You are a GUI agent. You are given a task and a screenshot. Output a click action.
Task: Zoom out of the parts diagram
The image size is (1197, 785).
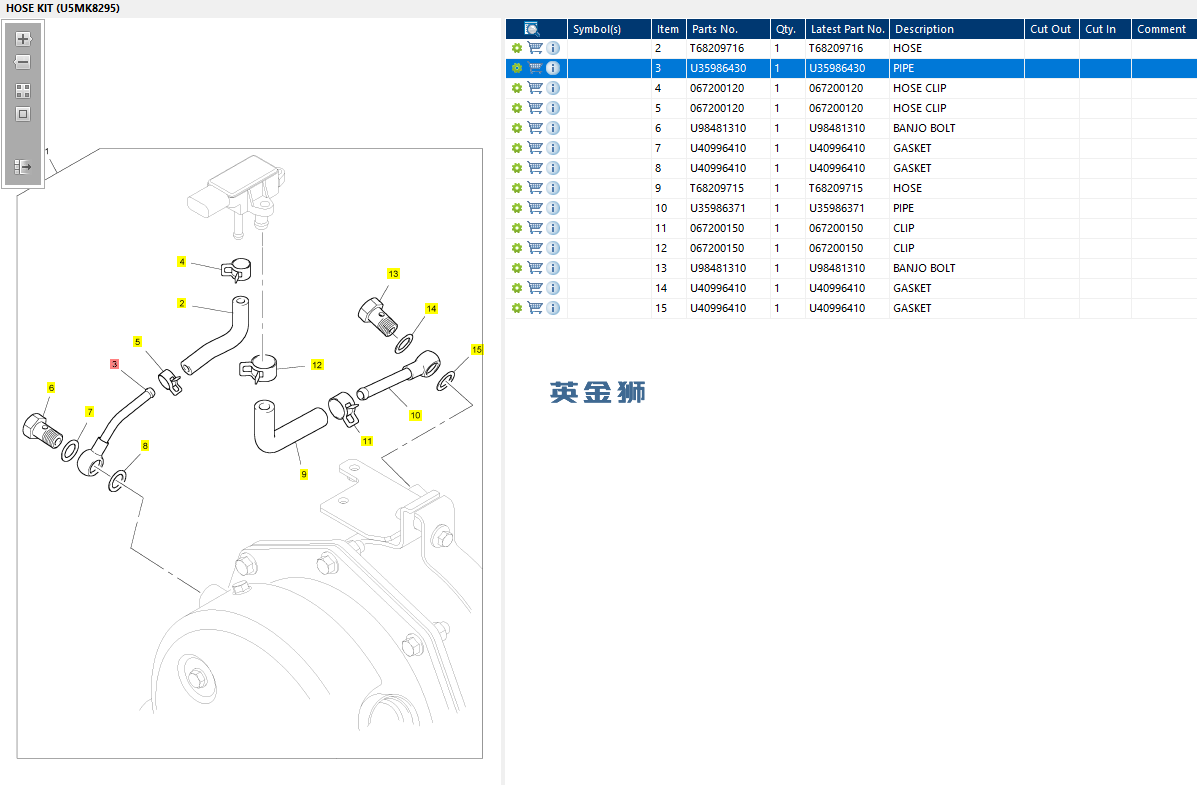[23, 62]
